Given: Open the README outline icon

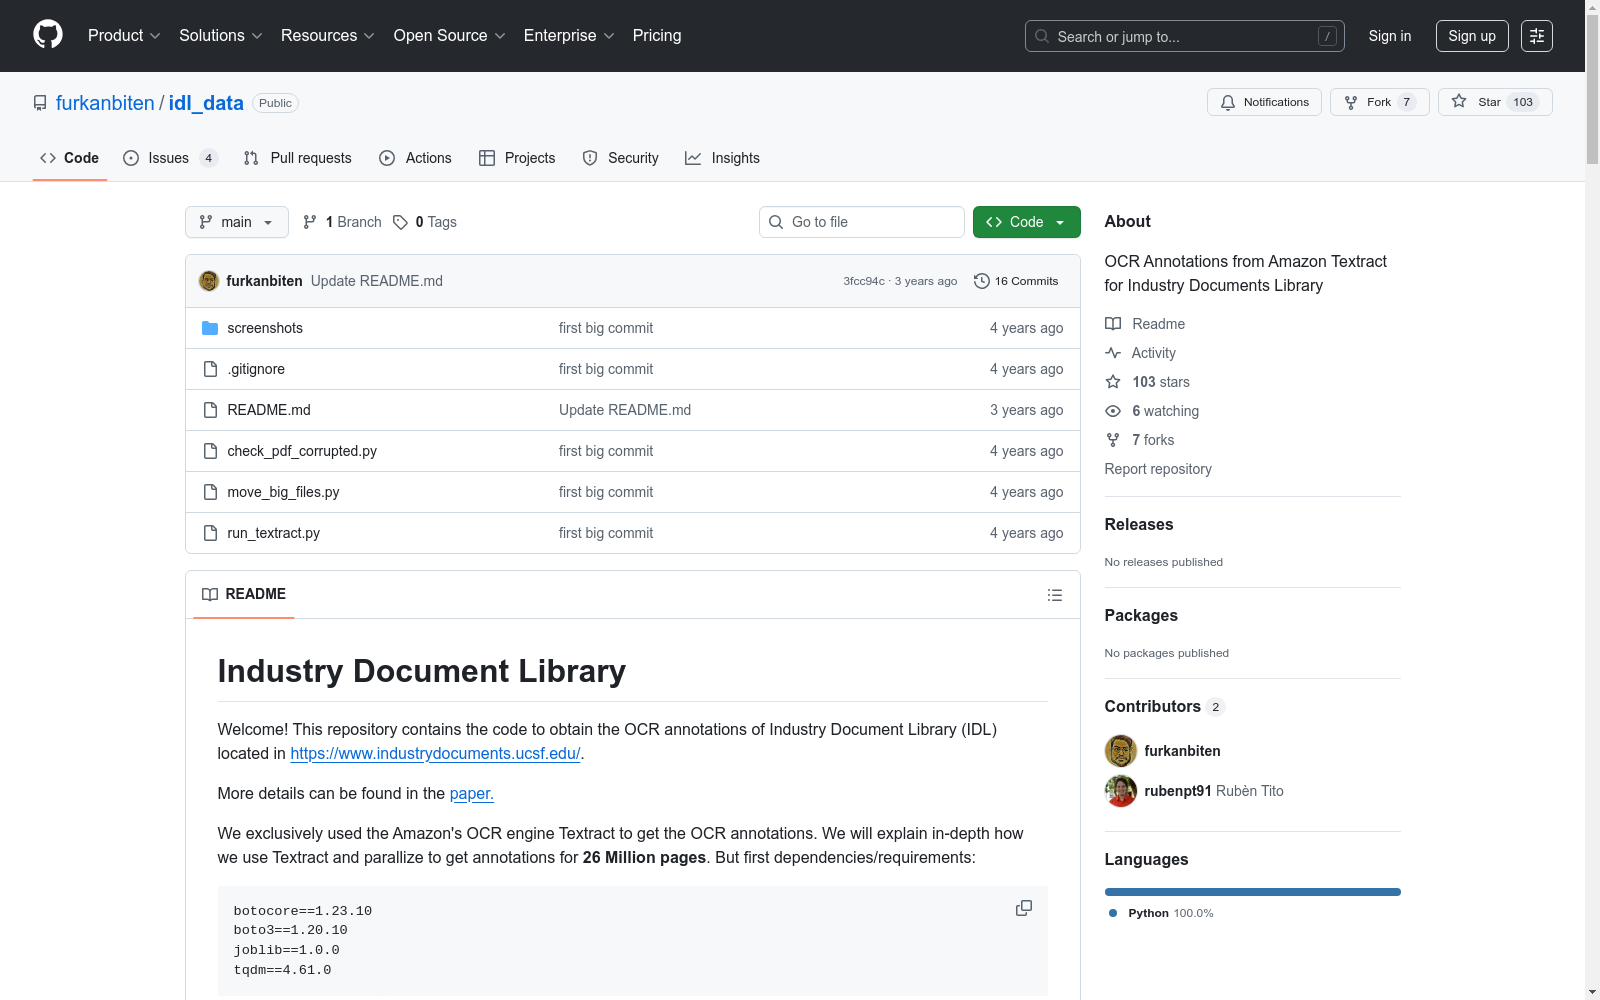Looking at the screenshot, I should 1055,595.
